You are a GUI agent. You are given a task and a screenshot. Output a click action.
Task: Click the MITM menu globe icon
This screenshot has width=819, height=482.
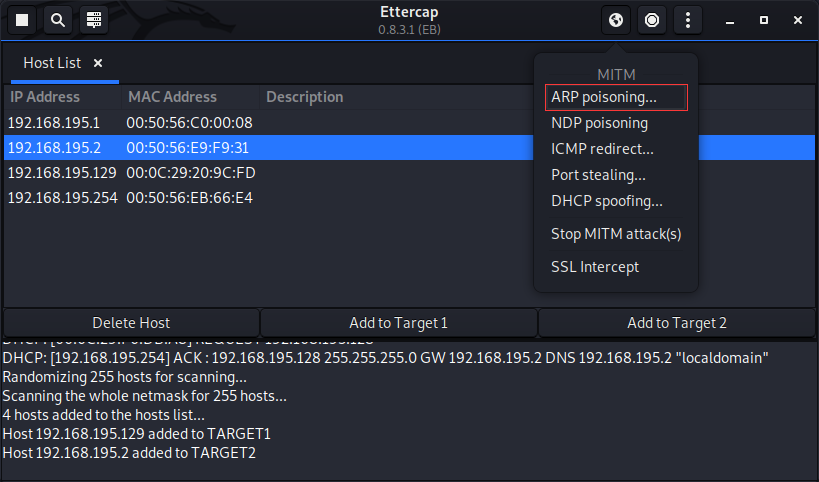[616, 20]
